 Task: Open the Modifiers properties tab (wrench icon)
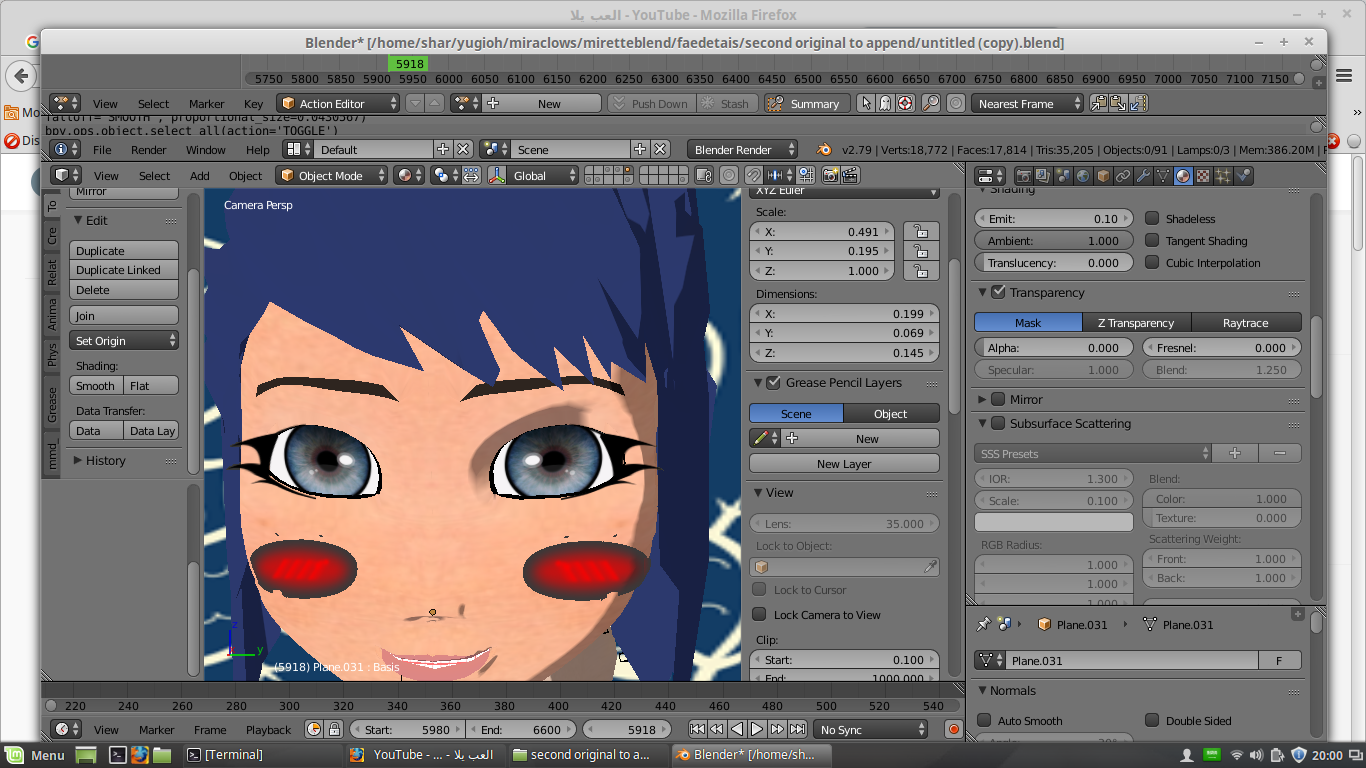click(x=1143, y=176)
